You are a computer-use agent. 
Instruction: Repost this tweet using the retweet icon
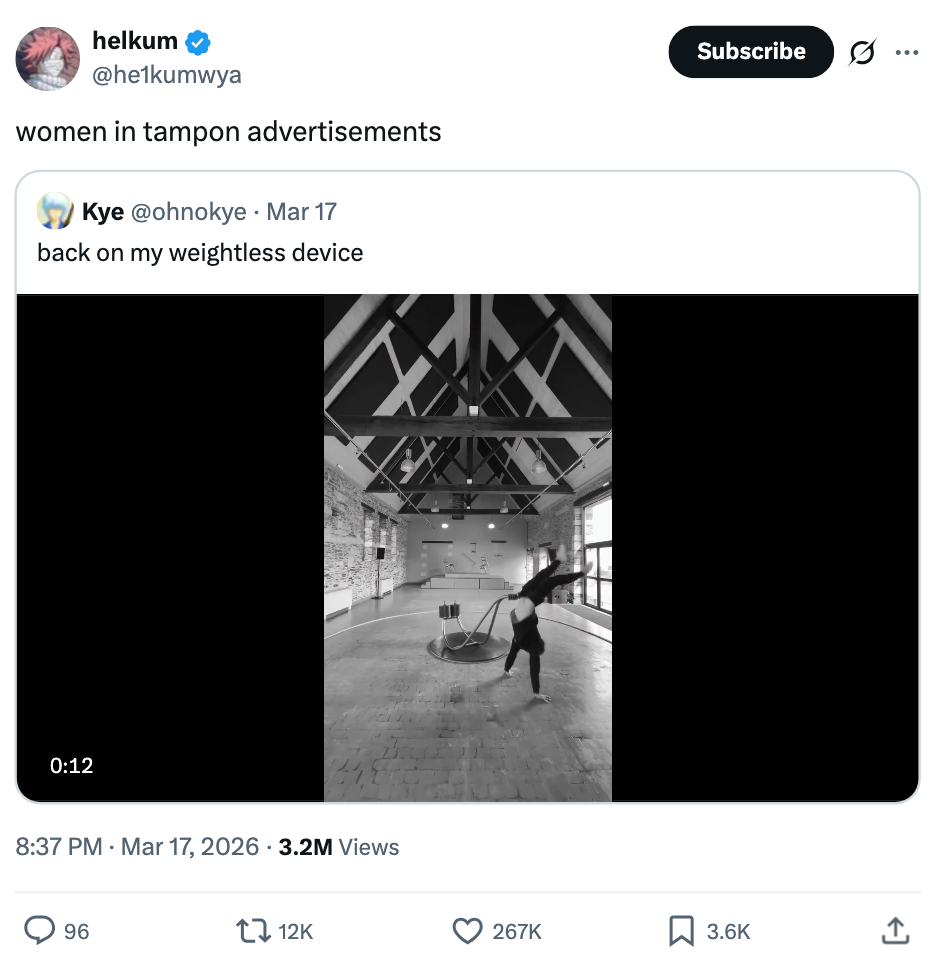(254, 931)
